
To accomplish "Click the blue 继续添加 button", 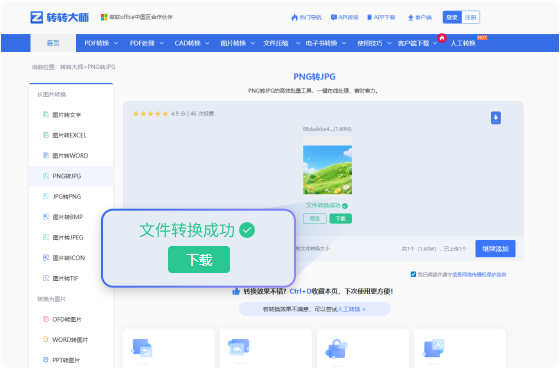I will (495, 249).
